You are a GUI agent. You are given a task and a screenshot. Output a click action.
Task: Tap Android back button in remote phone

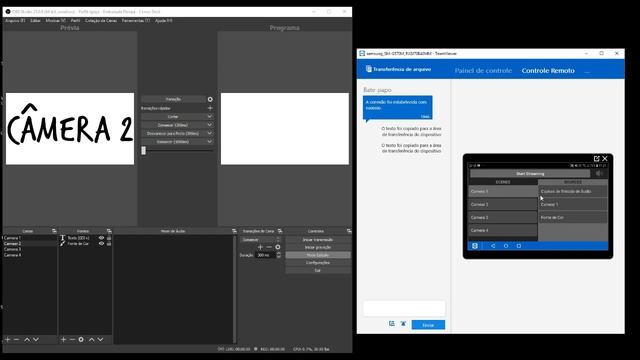[493, 246]
